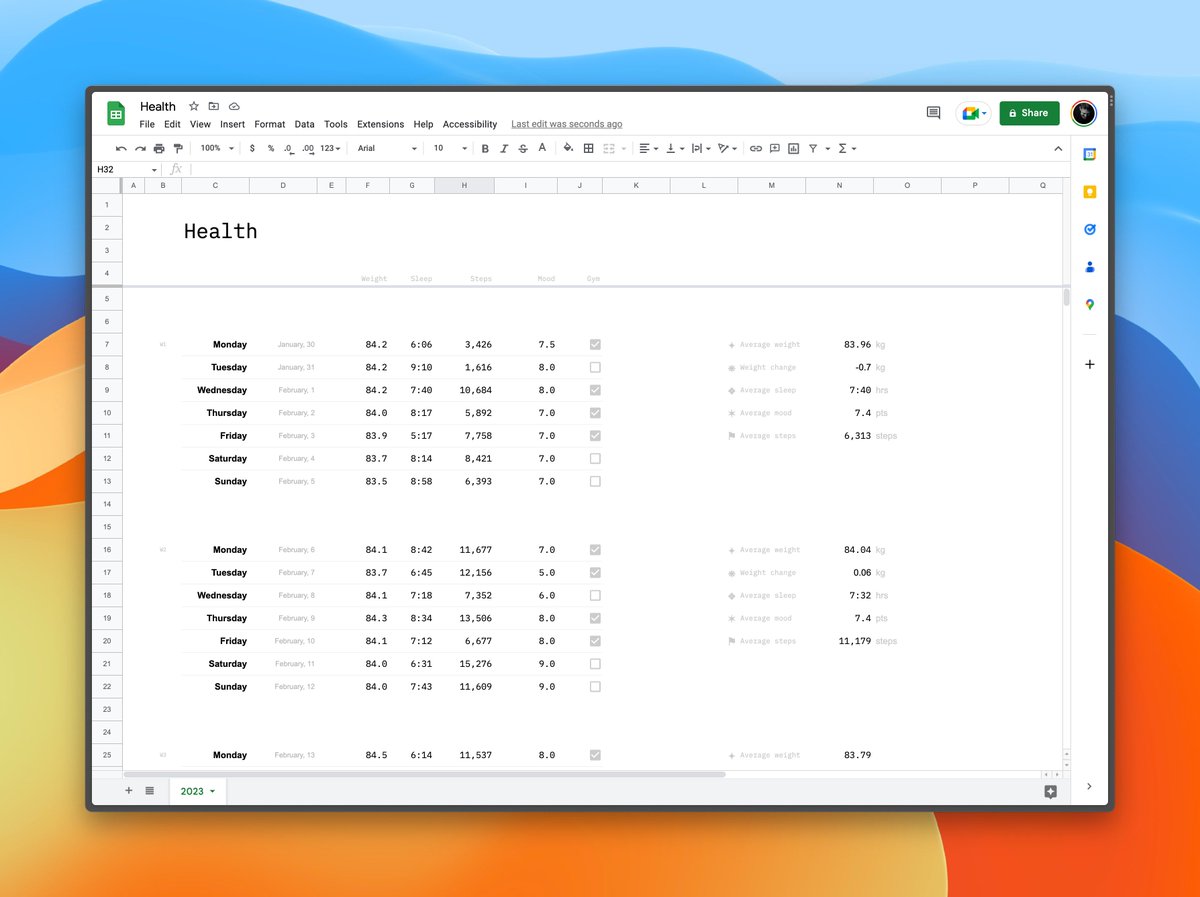Open Contacts side panel
Image resolution: width=1200 pixels, height=897 pixels.
[1090, 267]
